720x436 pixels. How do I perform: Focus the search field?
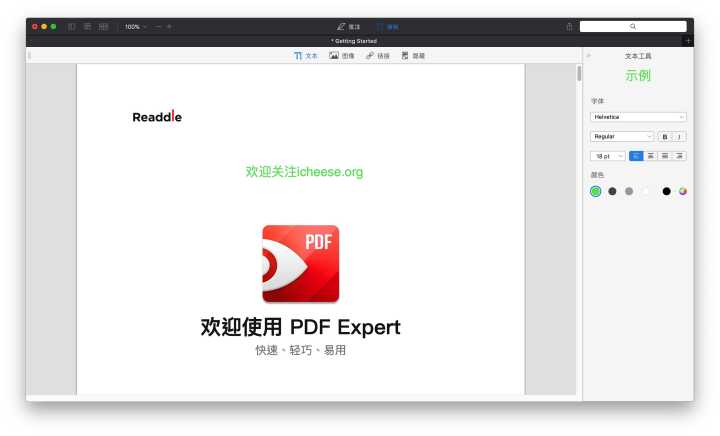(633, 27)
